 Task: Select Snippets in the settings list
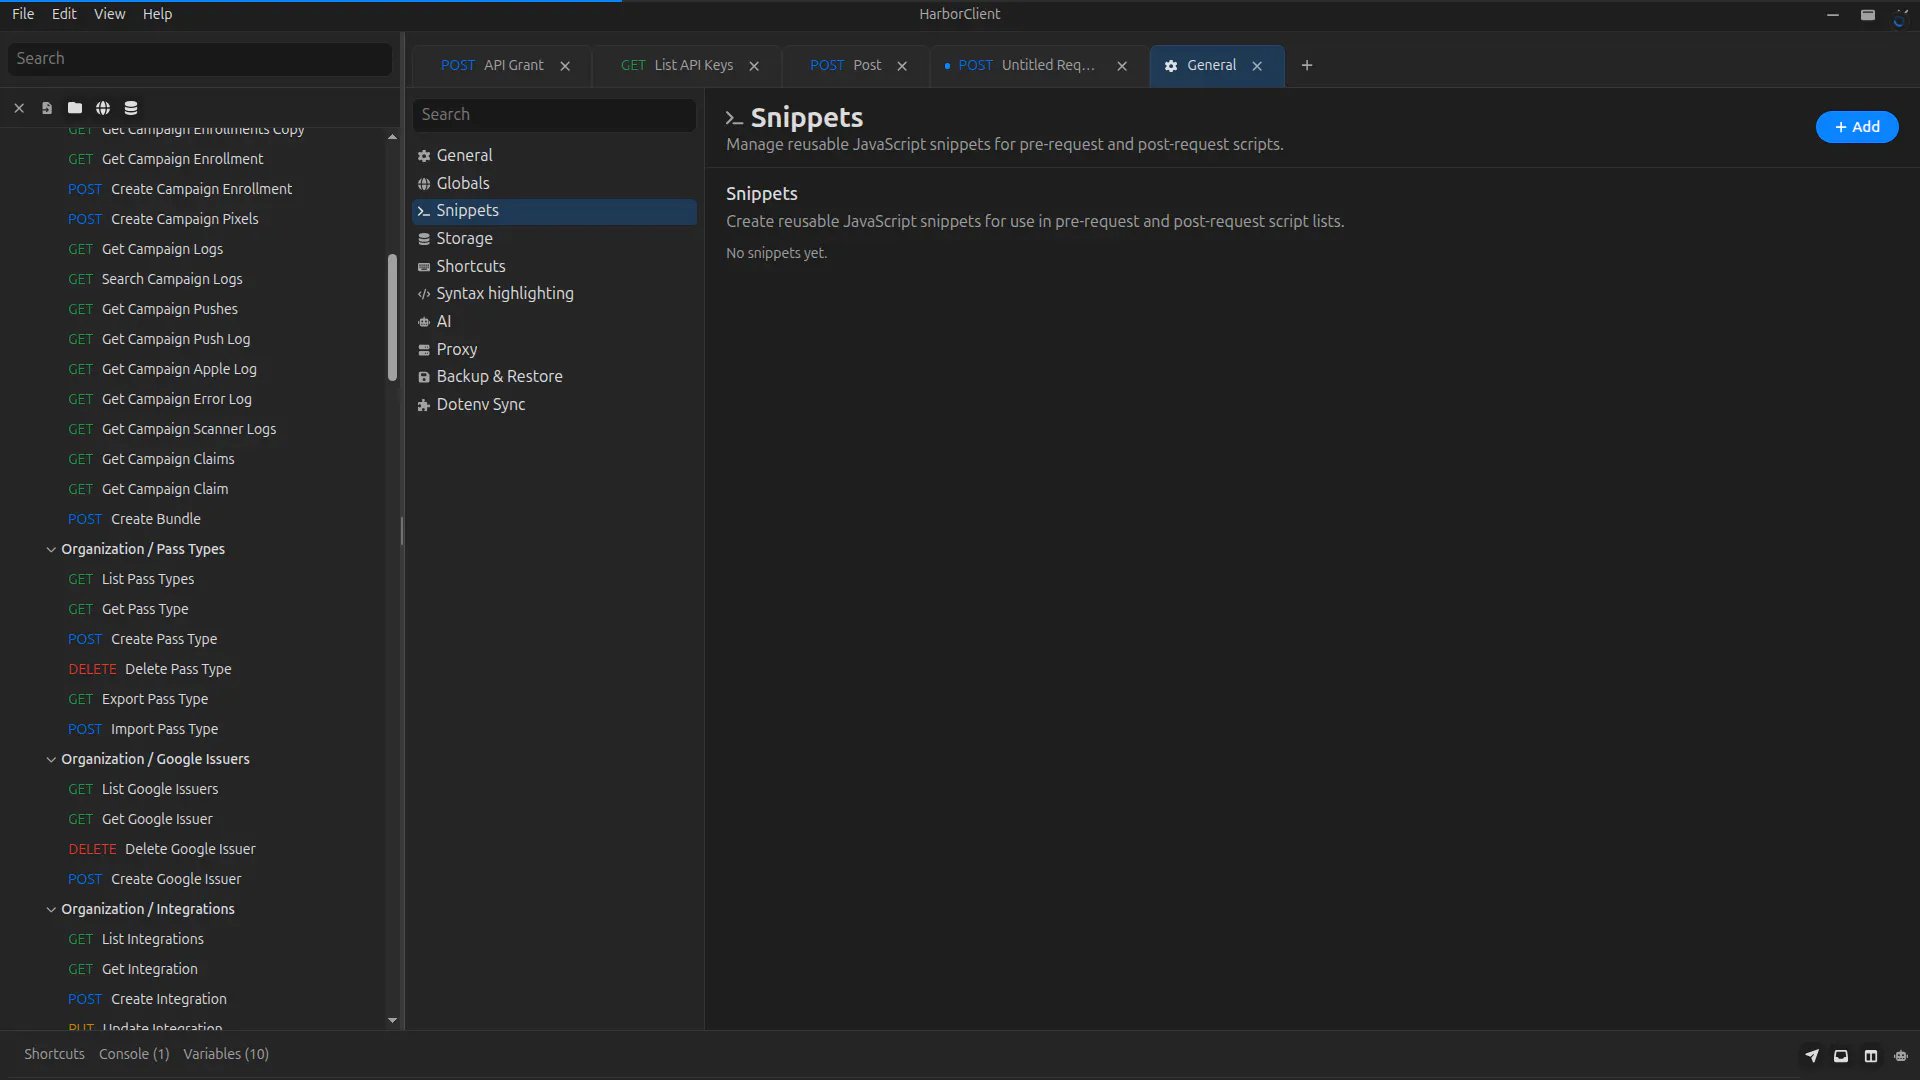(554, 211)
